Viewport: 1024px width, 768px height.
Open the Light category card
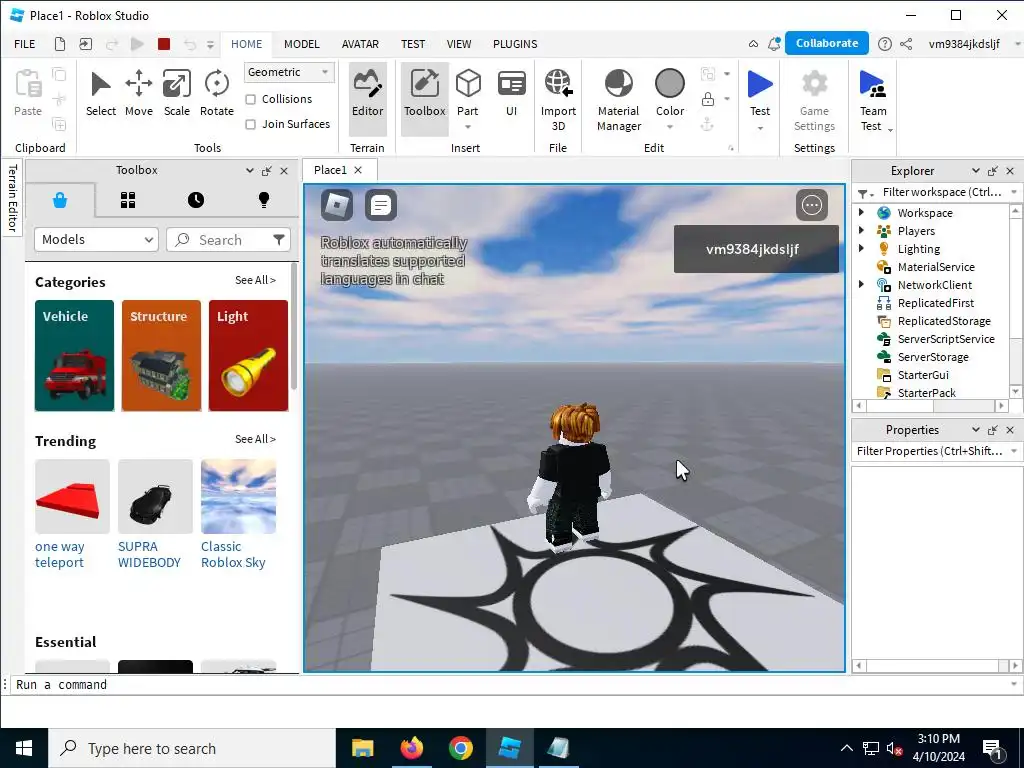pyautogui.click(x=248, y=355)
